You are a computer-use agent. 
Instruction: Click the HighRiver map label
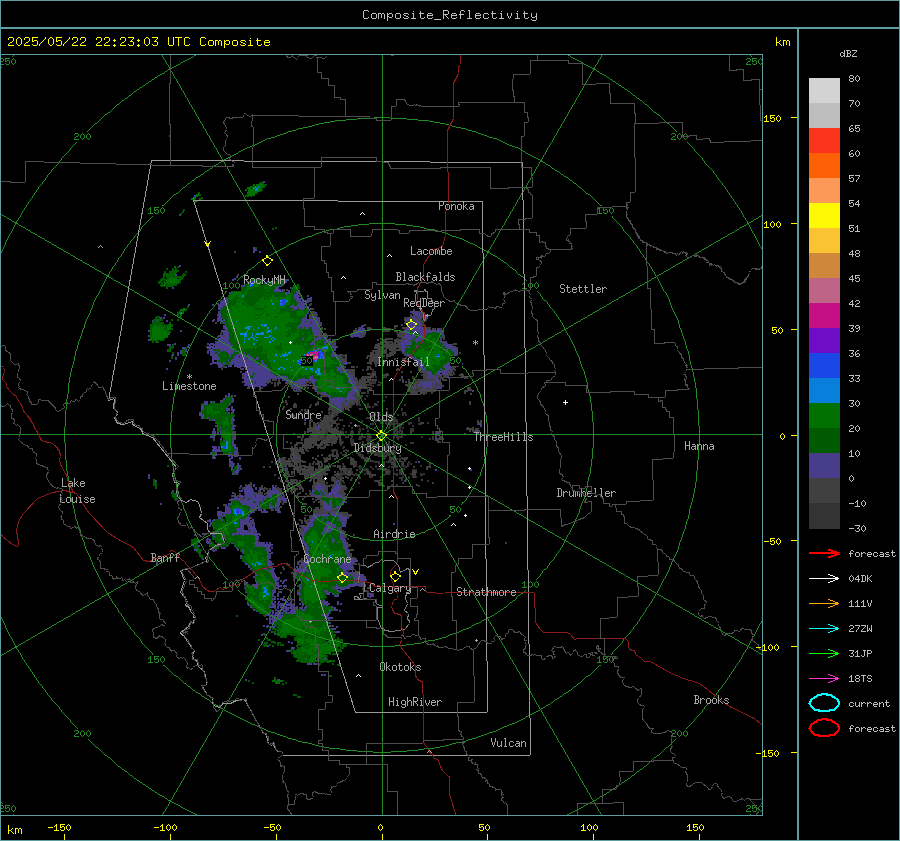(x=415, y=702)
